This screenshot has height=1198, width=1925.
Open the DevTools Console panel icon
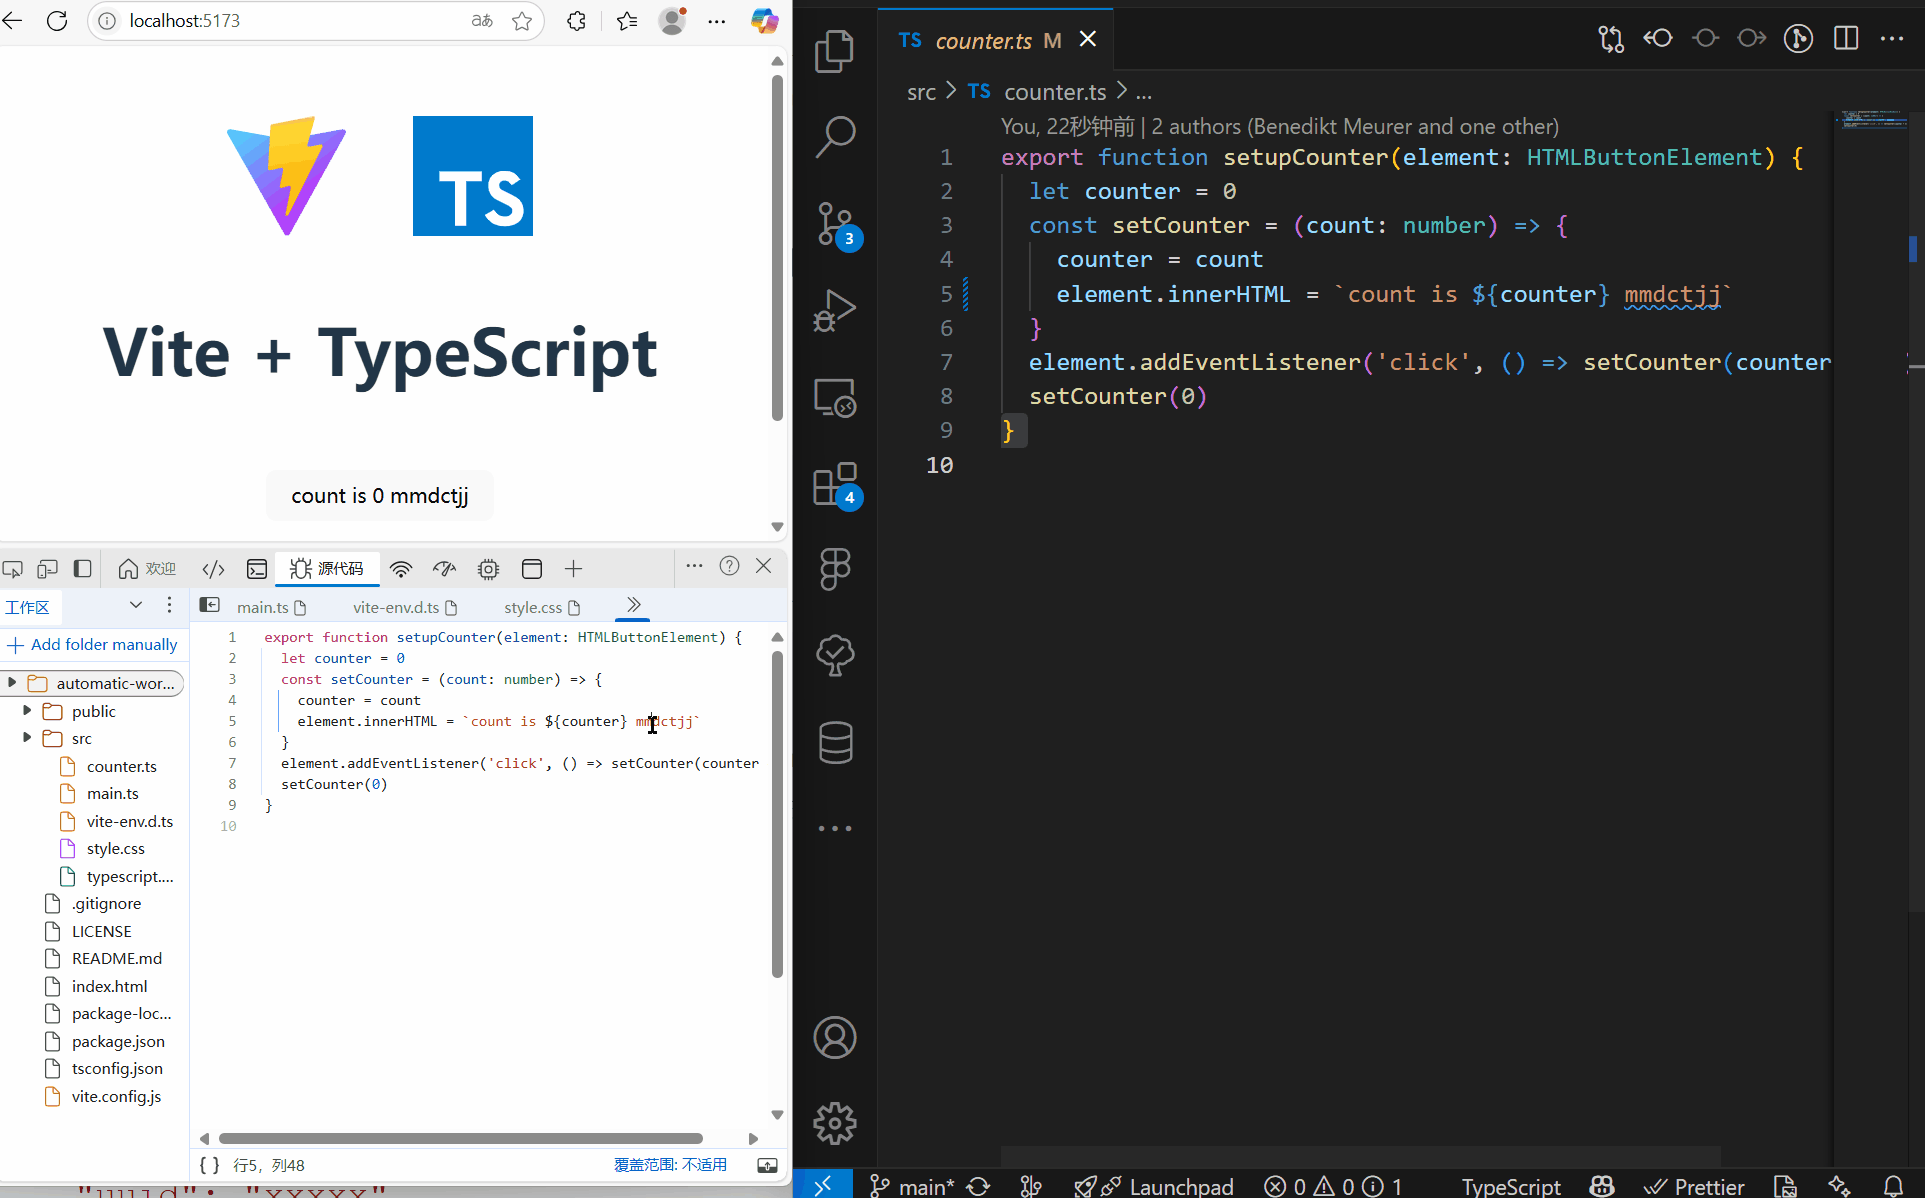pyautogui.click(x=257, y=569)
